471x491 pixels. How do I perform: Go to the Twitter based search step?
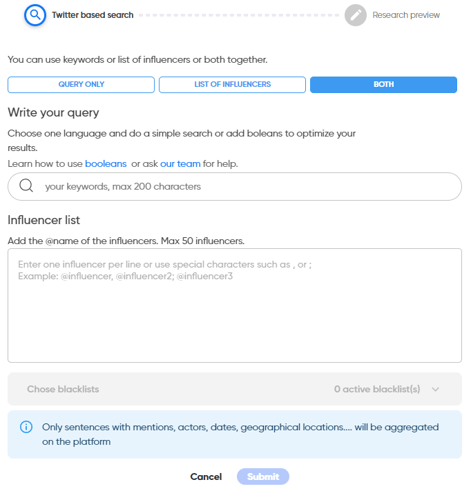point(92,15)
